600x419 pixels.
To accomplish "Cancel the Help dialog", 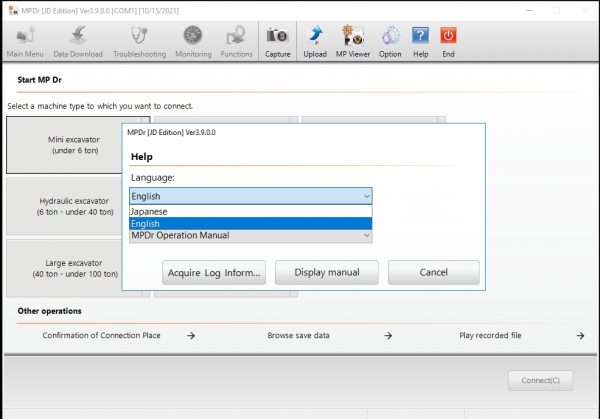I will tap(434, 272).
